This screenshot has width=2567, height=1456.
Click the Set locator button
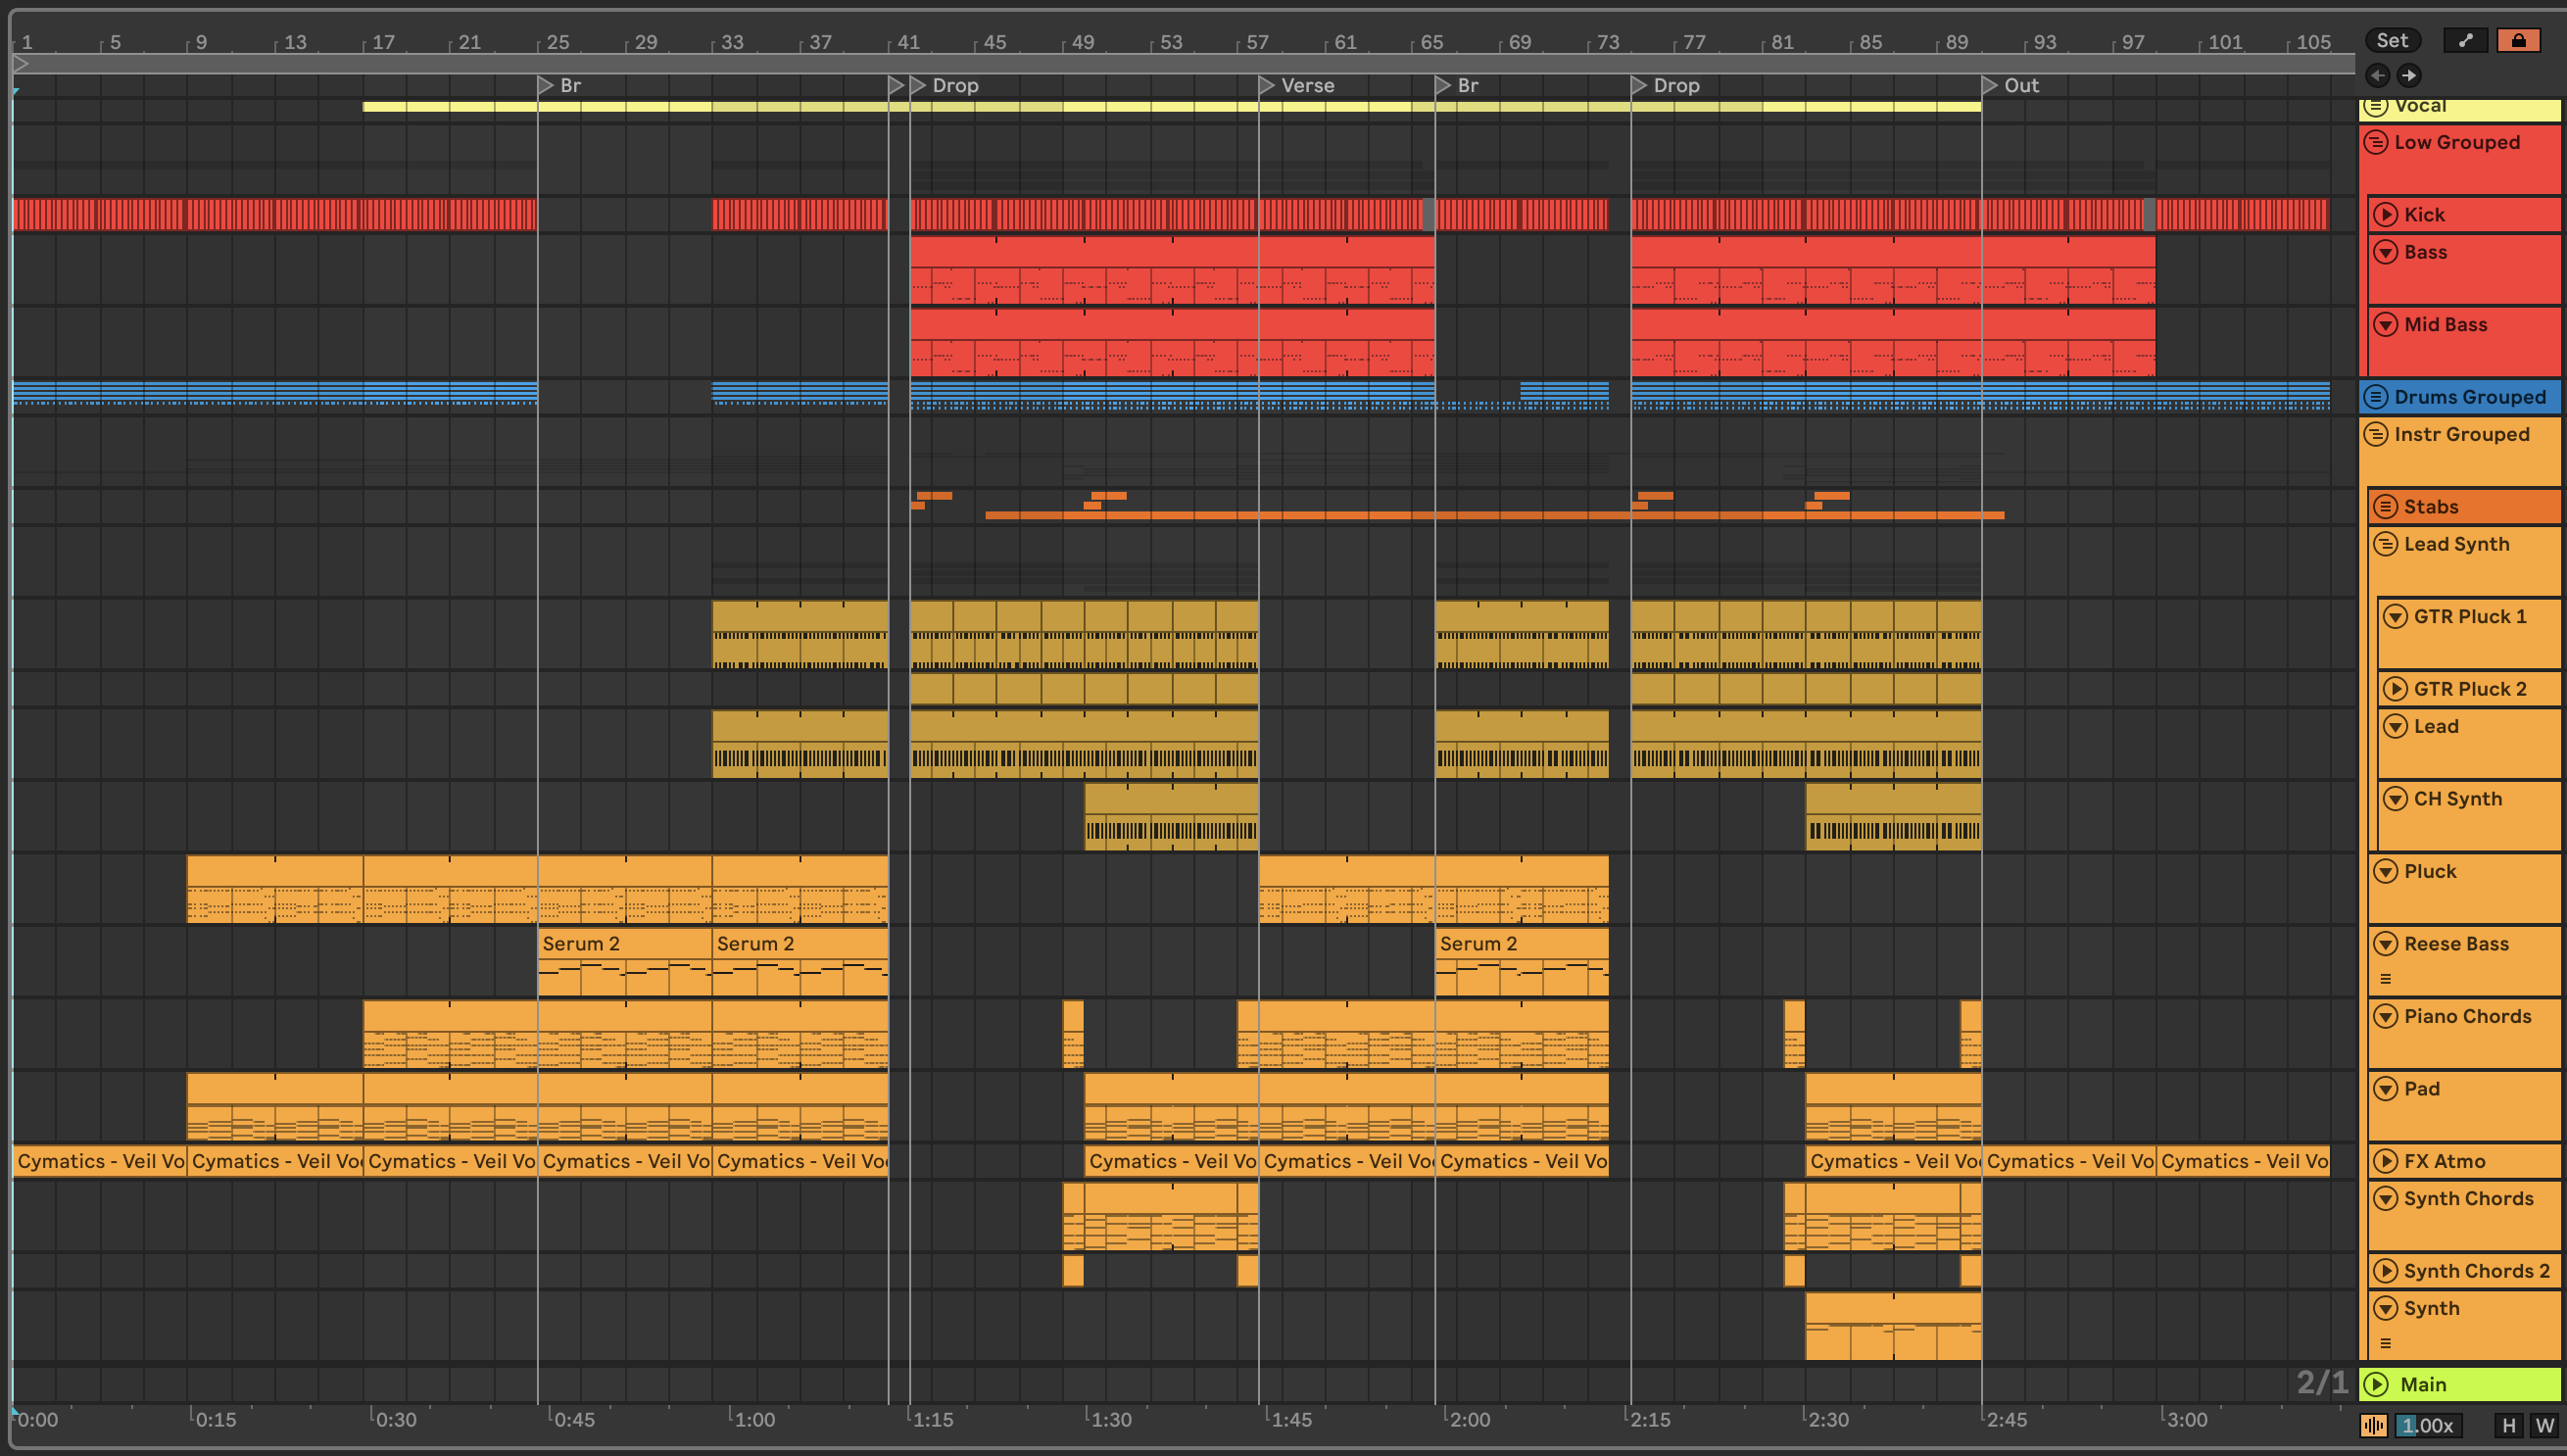click(x=2392, y=40)
